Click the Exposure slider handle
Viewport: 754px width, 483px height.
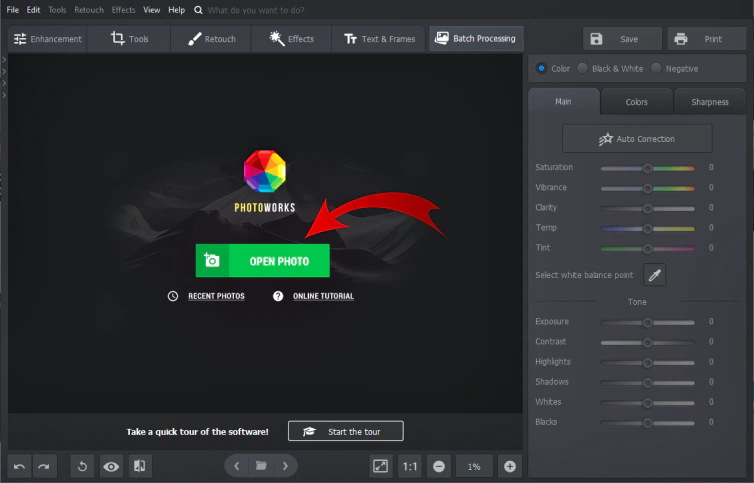pyautogui.click(x=647, y=322)
